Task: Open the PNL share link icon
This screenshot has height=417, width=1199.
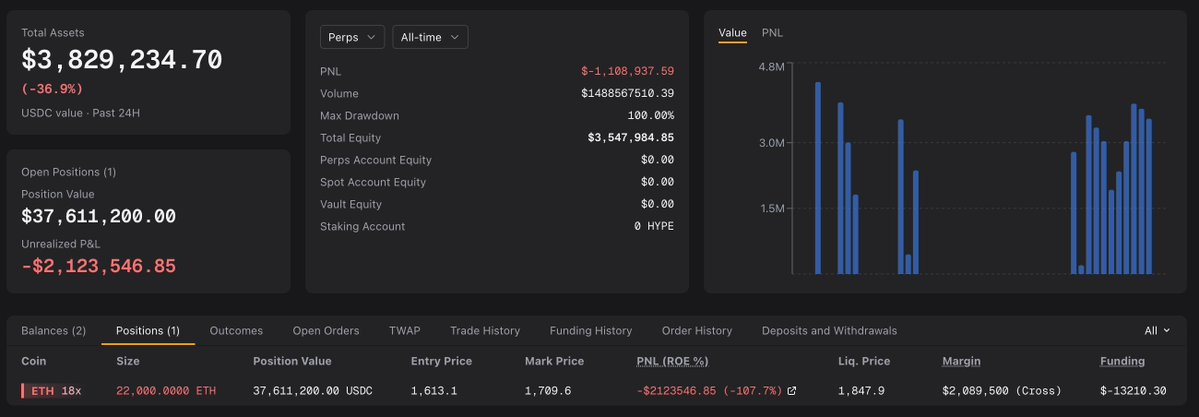Action: click(x=792, y=391)
